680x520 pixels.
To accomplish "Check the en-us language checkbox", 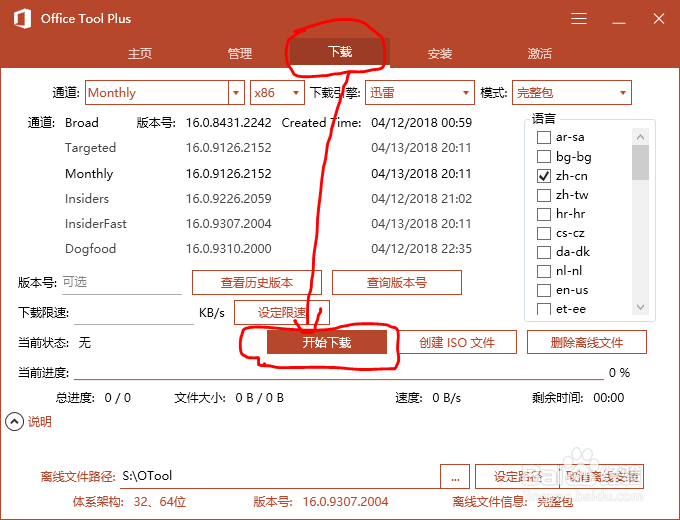I will point(544,290).
